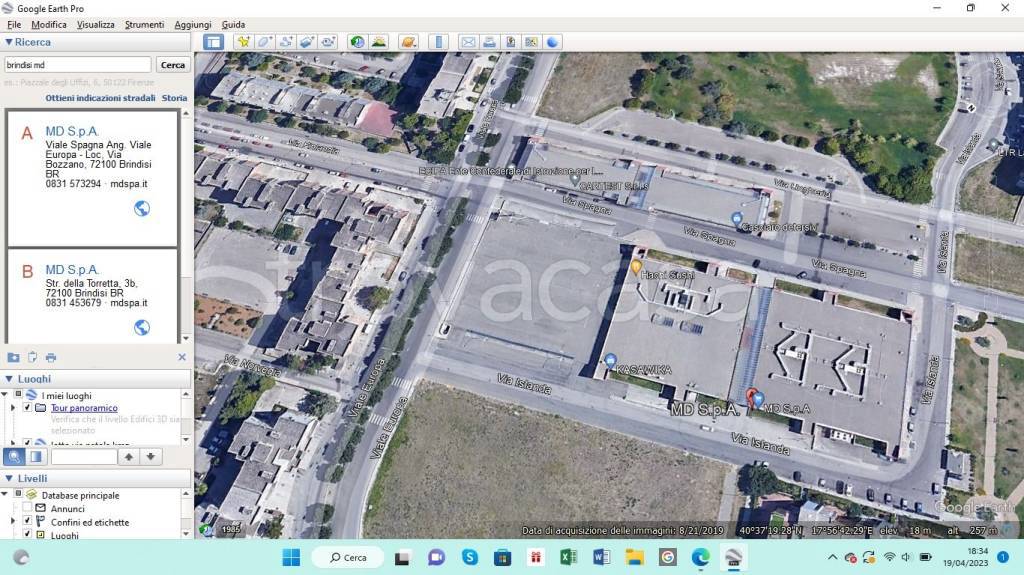Click the Tour panoramico link
This screenshot has height=575, width=1024.
pyautogui.click(x=84, y=408)
